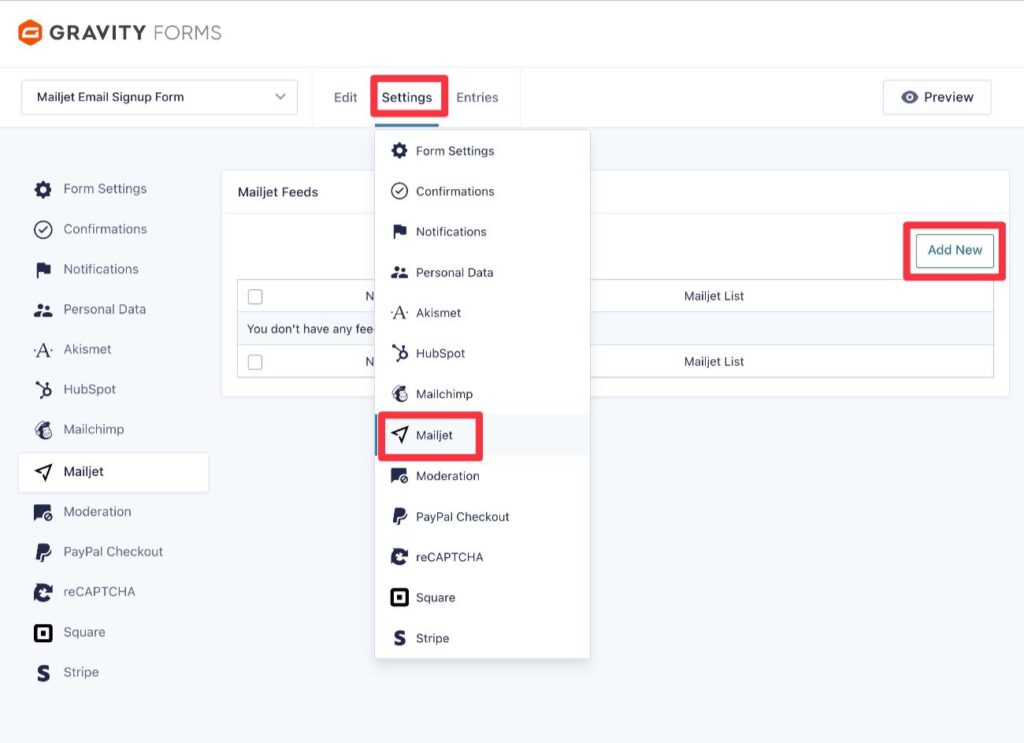This screenshot has width=1024, height=743.
Task: Click the eye icon on Preview button
Action: click(909, 97)
